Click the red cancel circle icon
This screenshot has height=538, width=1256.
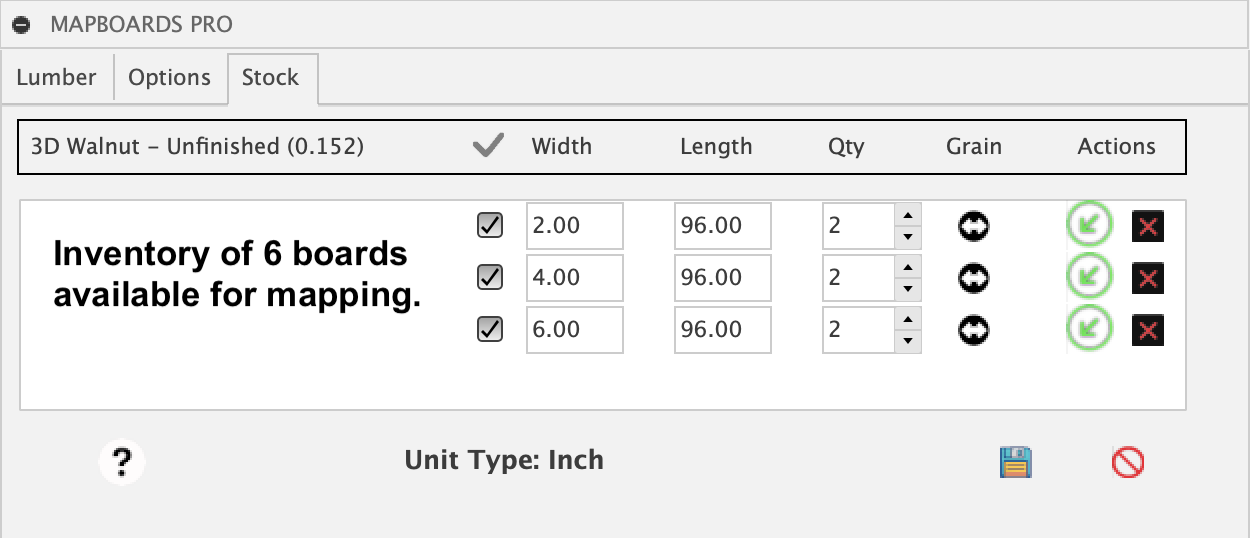[1127, 462]
